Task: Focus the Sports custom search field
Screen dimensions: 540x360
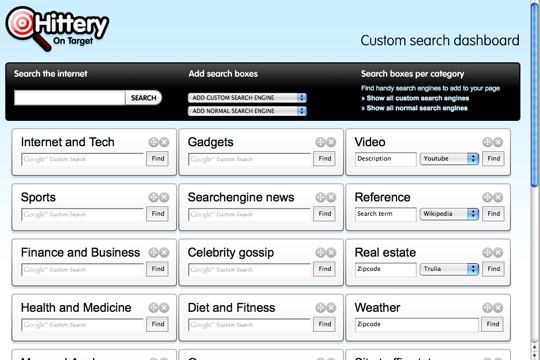Action: (82, 214)
